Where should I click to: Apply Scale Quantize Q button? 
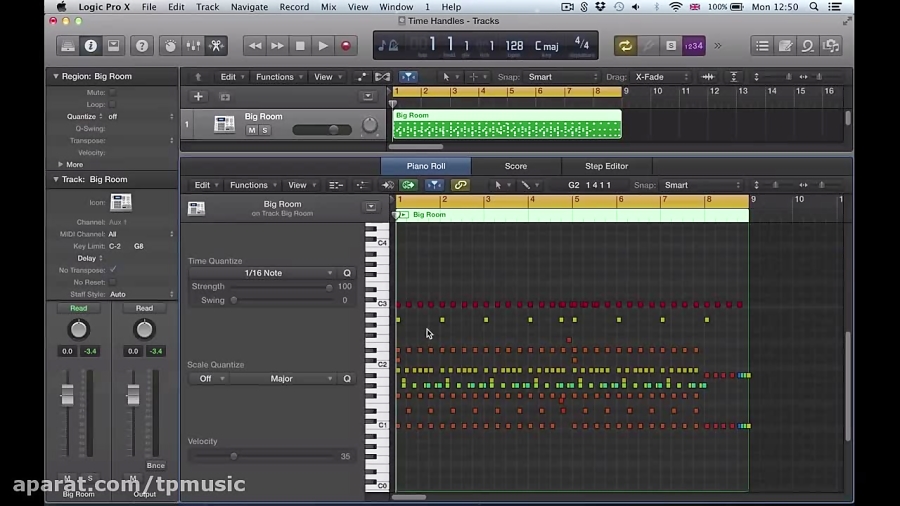tap(347, 379)
